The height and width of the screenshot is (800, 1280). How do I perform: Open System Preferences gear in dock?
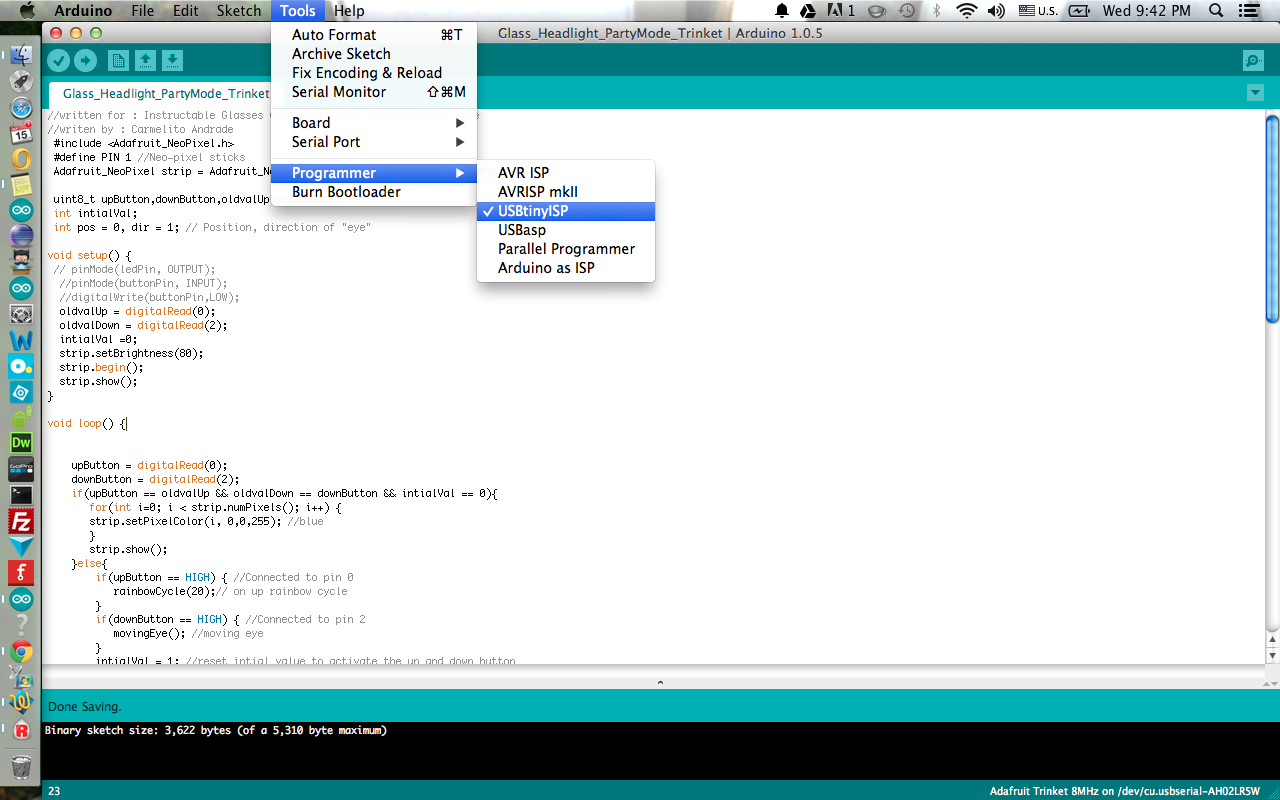point(21,314)
